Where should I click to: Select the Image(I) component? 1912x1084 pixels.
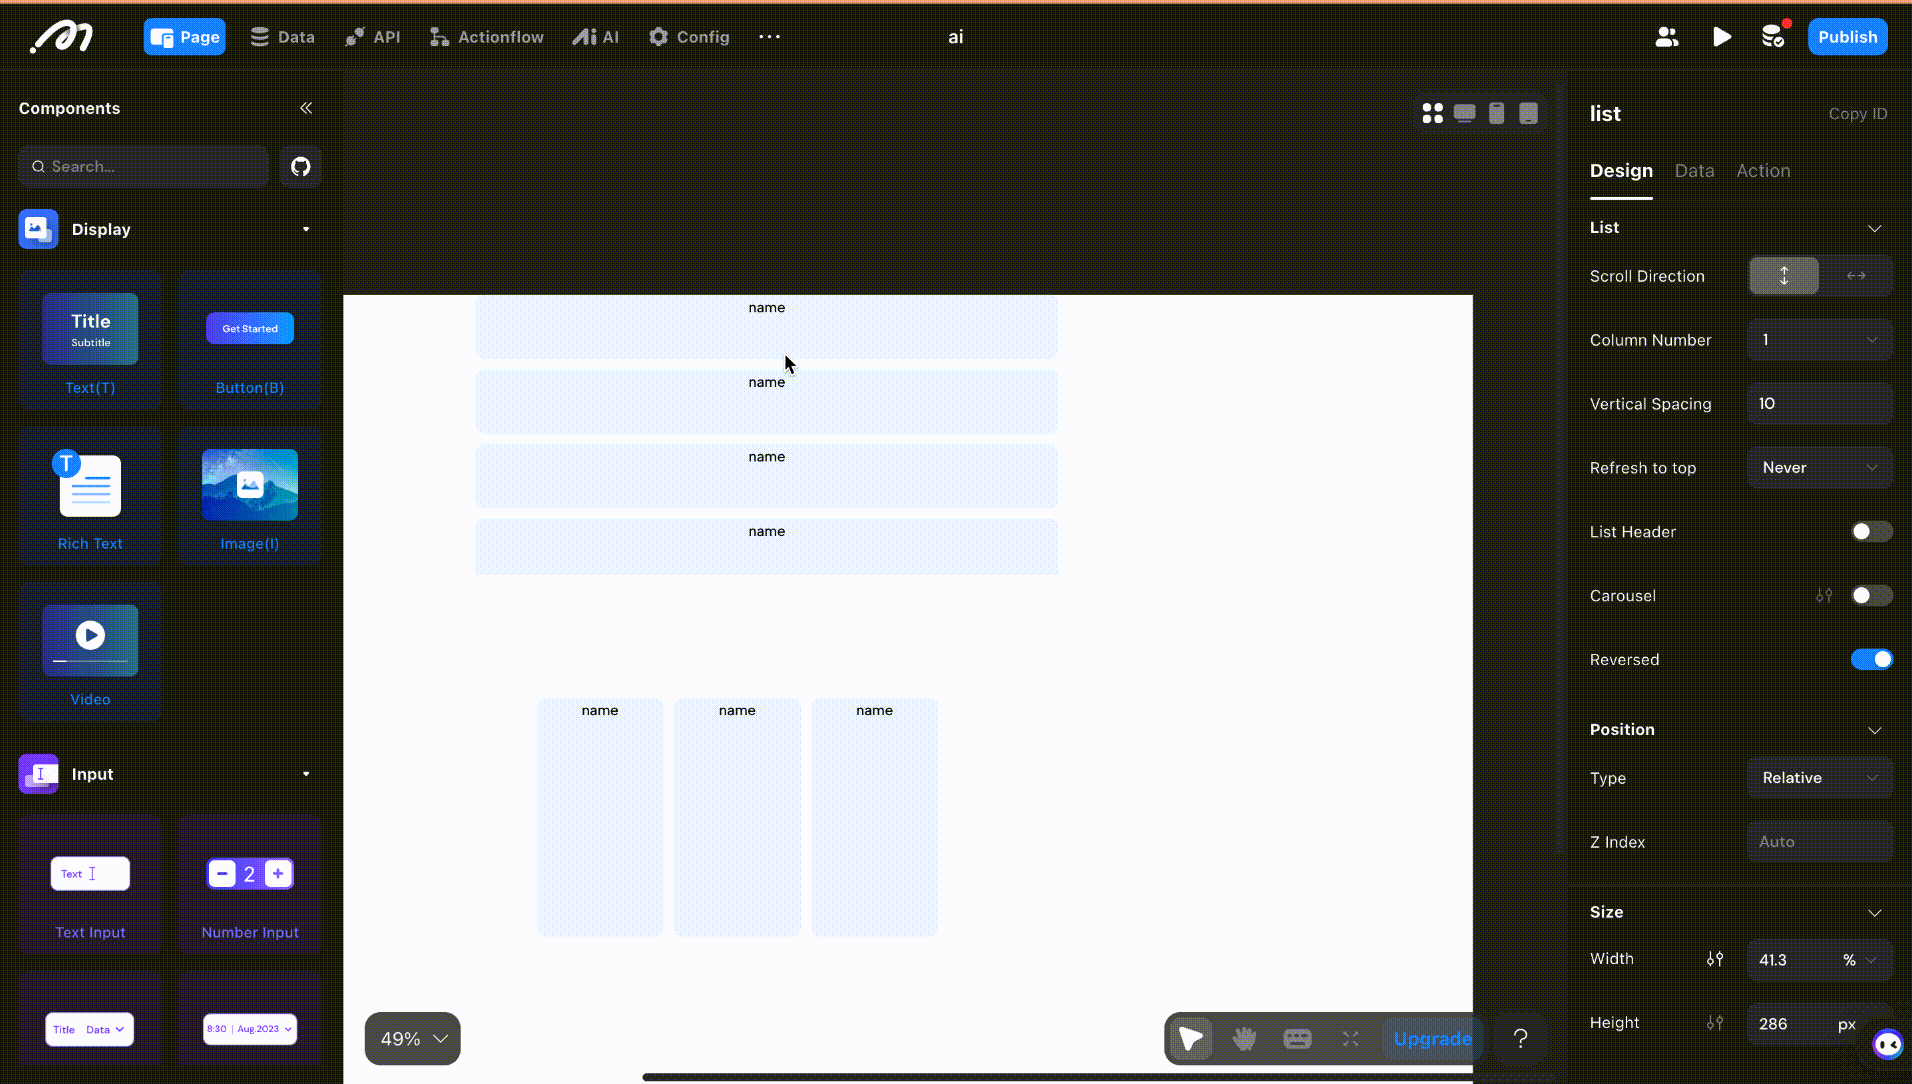(x=250, y=498)
